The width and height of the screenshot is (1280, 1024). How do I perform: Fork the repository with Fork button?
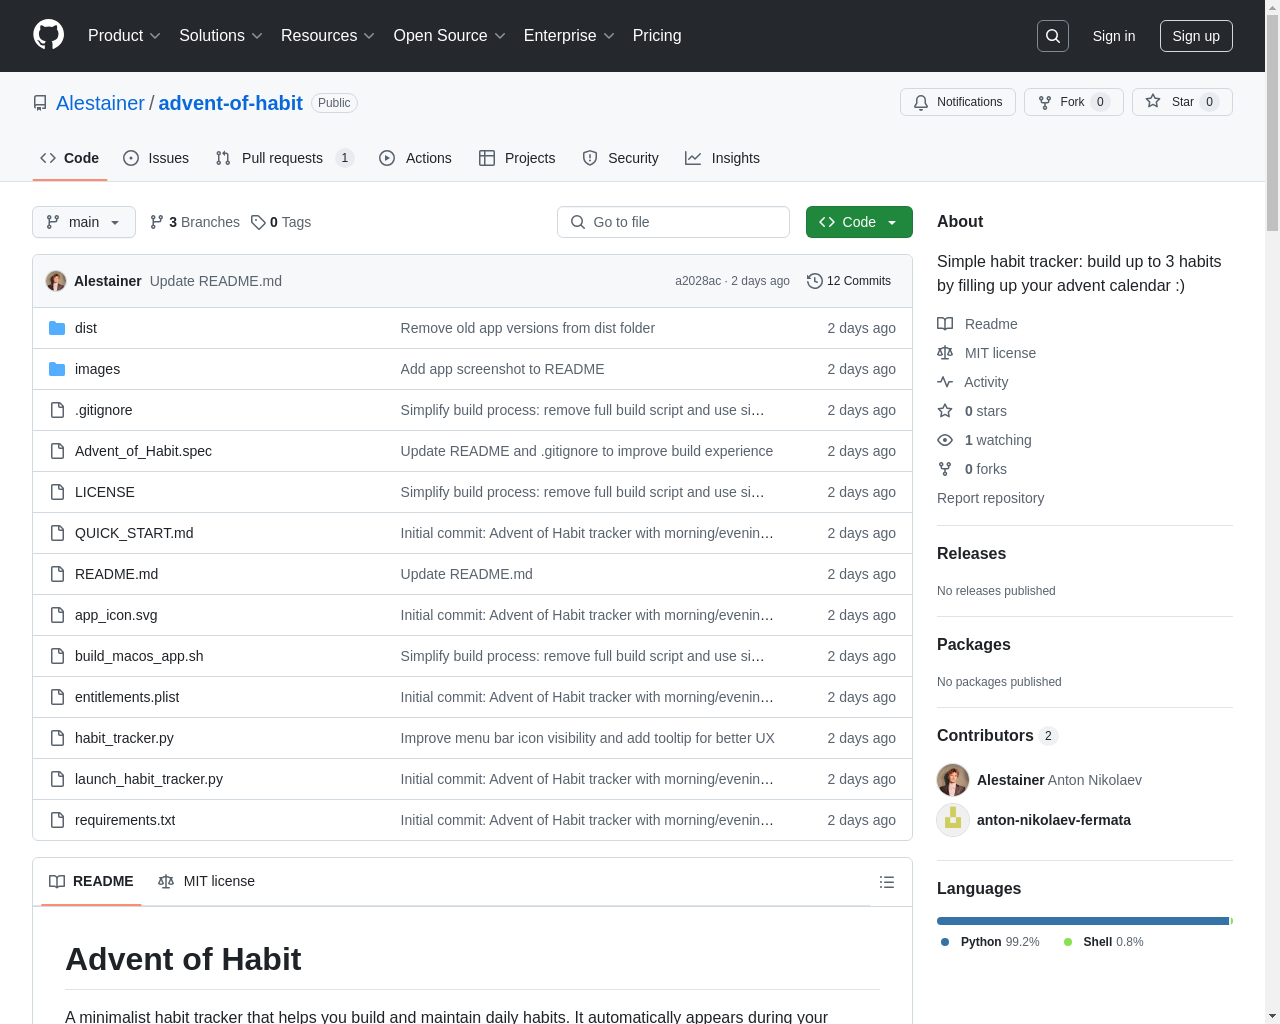click(1073, 102)
